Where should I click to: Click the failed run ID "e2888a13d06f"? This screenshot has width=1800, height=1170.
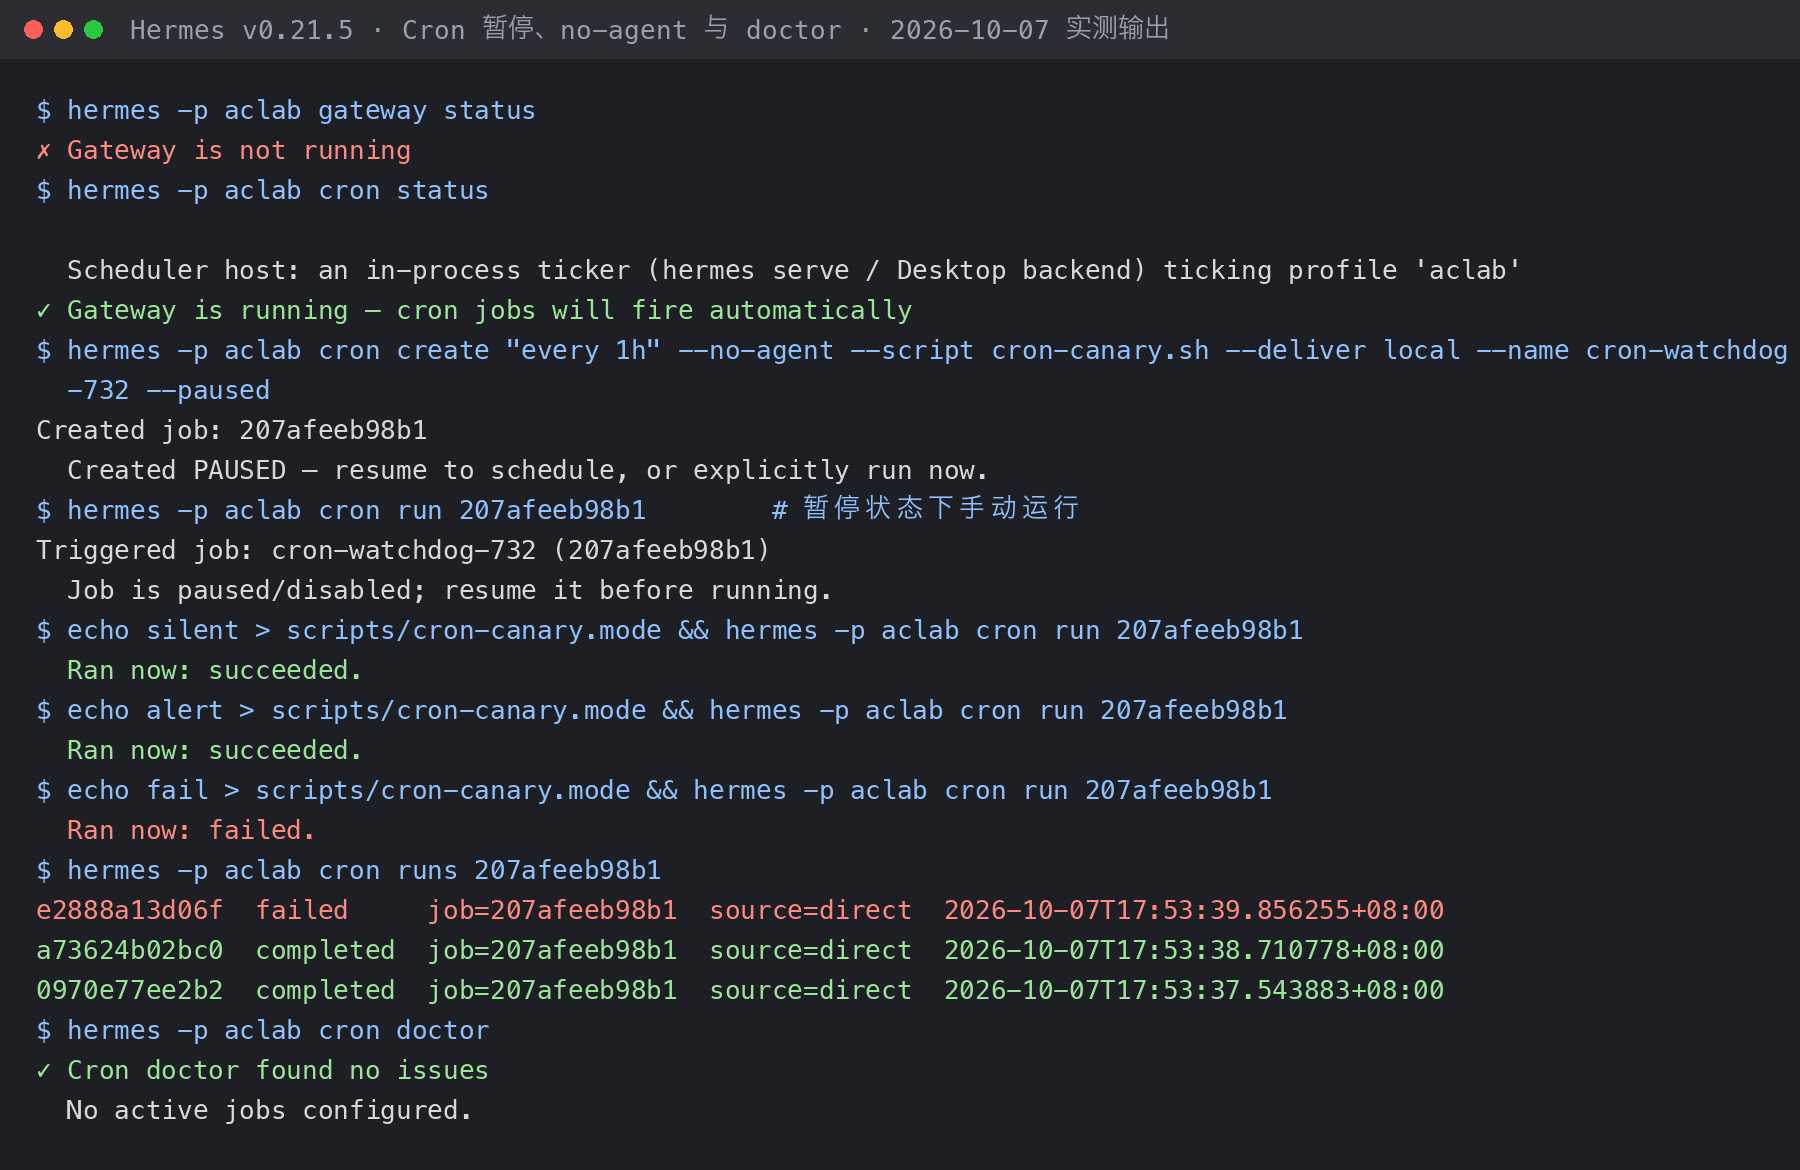click(x=130, y=910)
